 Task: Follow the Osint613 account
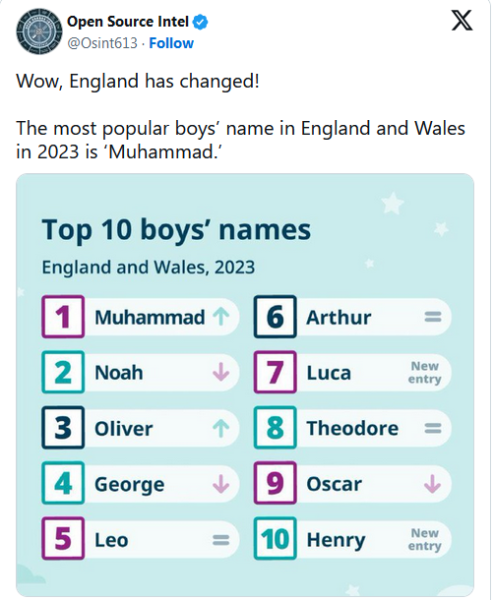pos(171,43)
